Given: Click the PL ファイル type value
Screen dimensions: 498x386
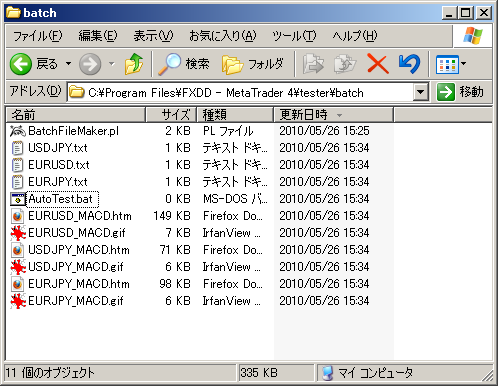Looking at the screenshot, I should [228, 131].
